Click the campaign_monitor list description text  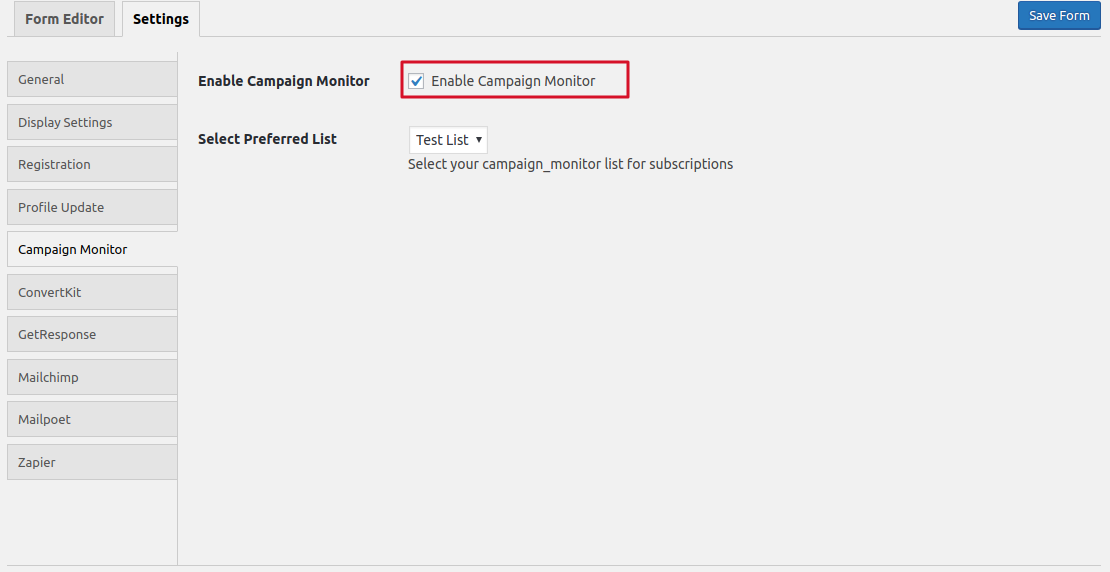571,164
